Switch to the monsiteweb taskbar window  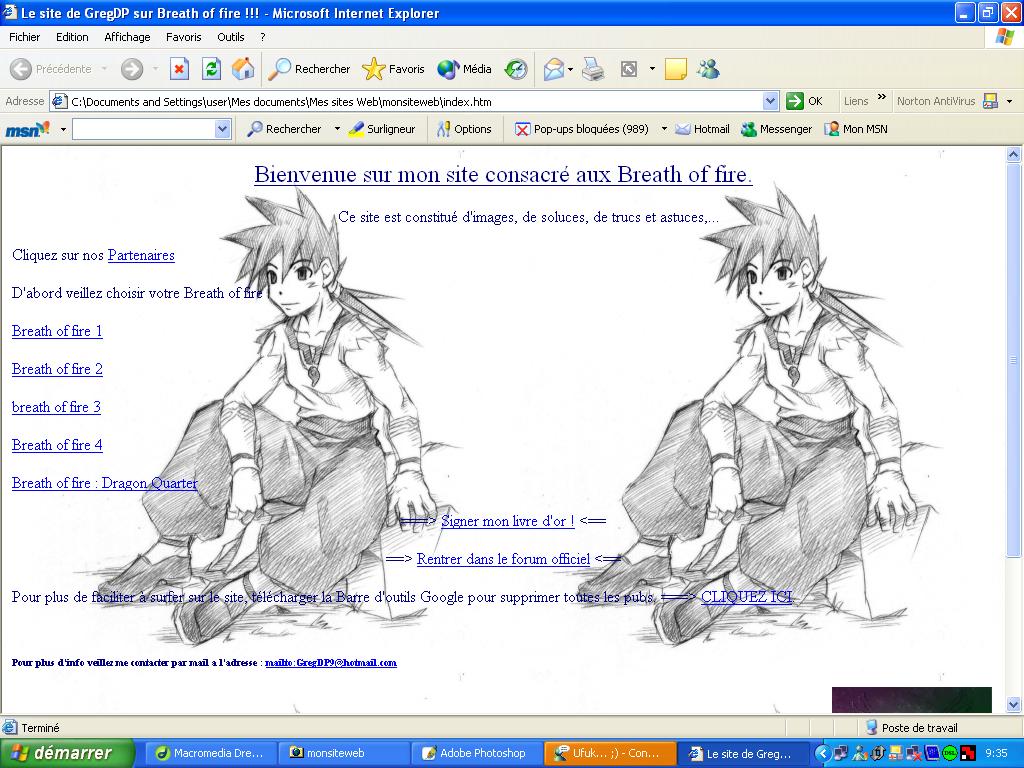point(343,753)
